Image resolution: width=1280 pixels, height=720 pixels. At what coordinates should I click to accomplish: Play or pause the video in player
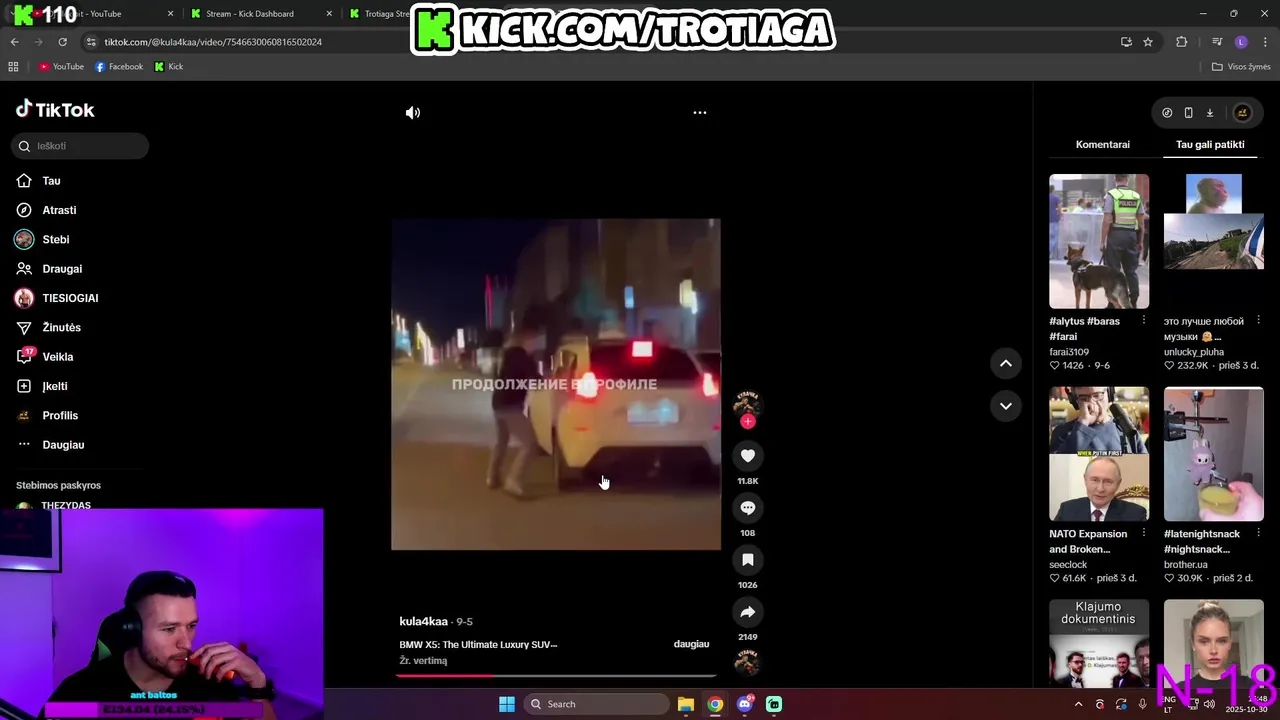(556, 384)
